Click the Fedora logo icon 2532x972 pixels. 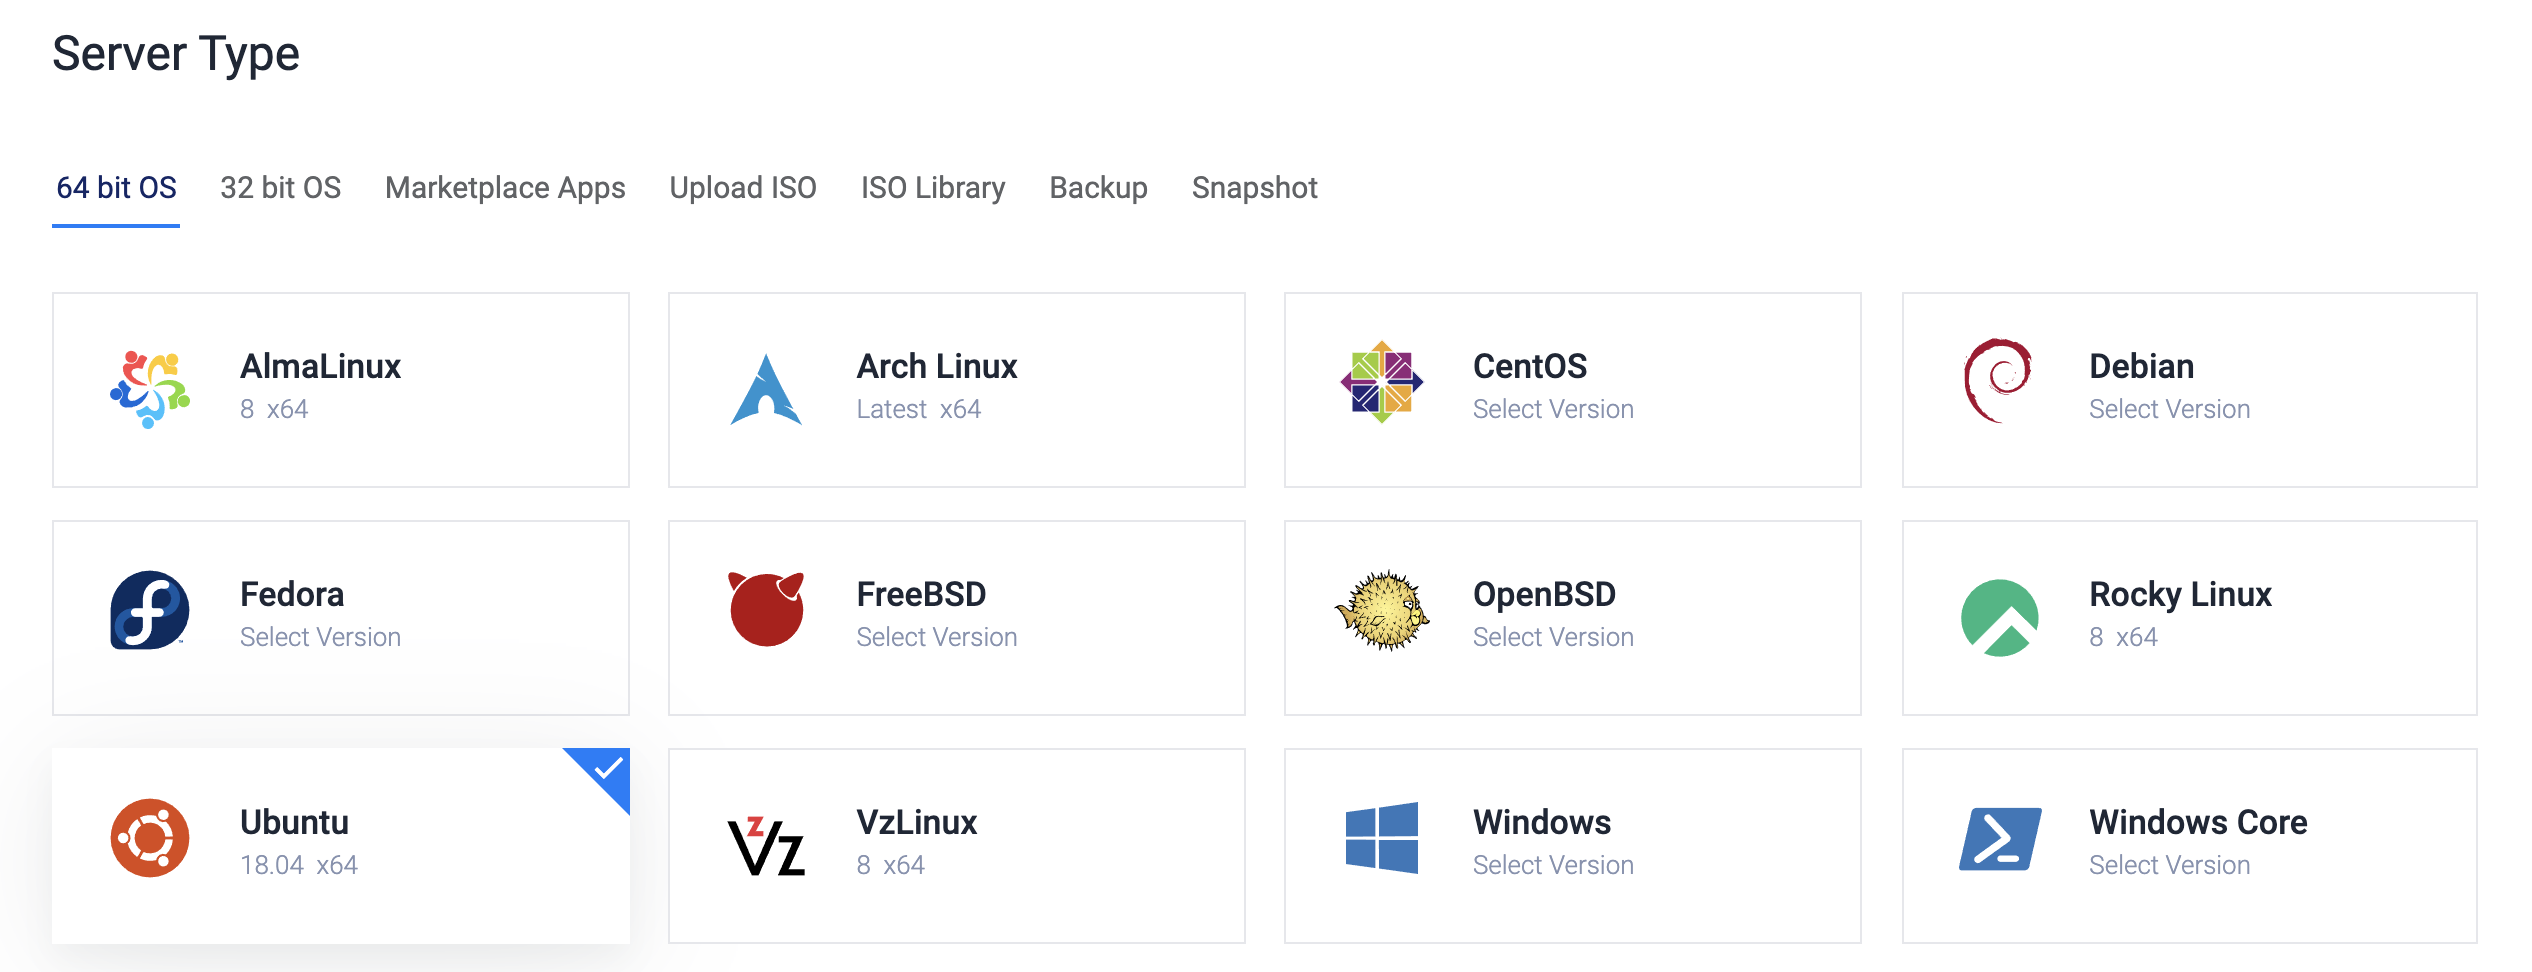(x=150, y=610)
